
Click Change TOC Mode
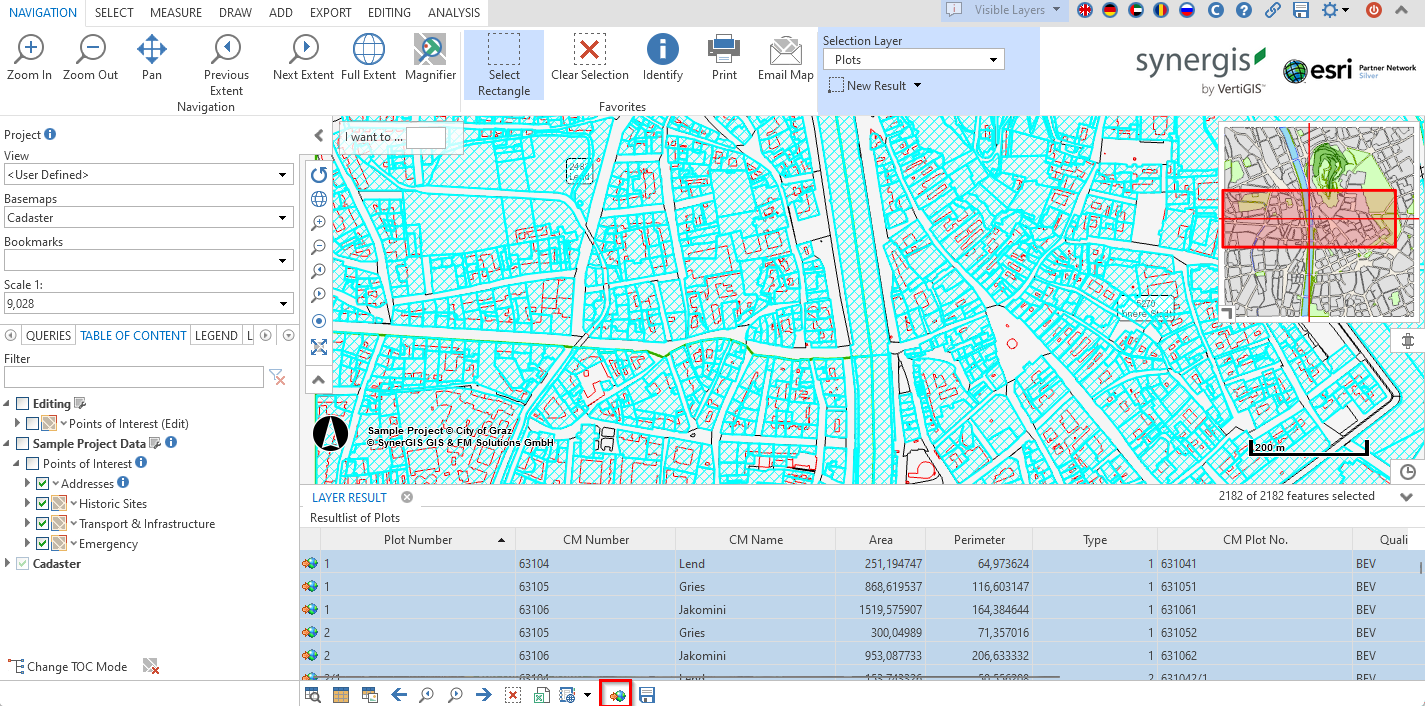(x=68, y=667)
